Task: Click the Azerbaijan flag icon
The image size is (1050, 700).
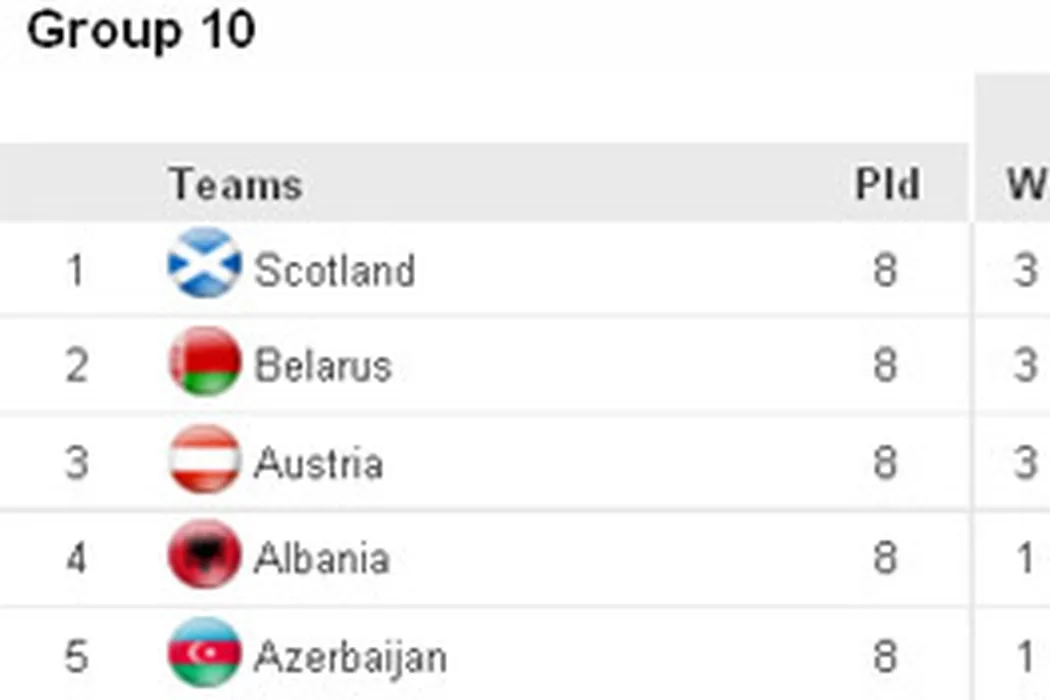Action: 205,652
